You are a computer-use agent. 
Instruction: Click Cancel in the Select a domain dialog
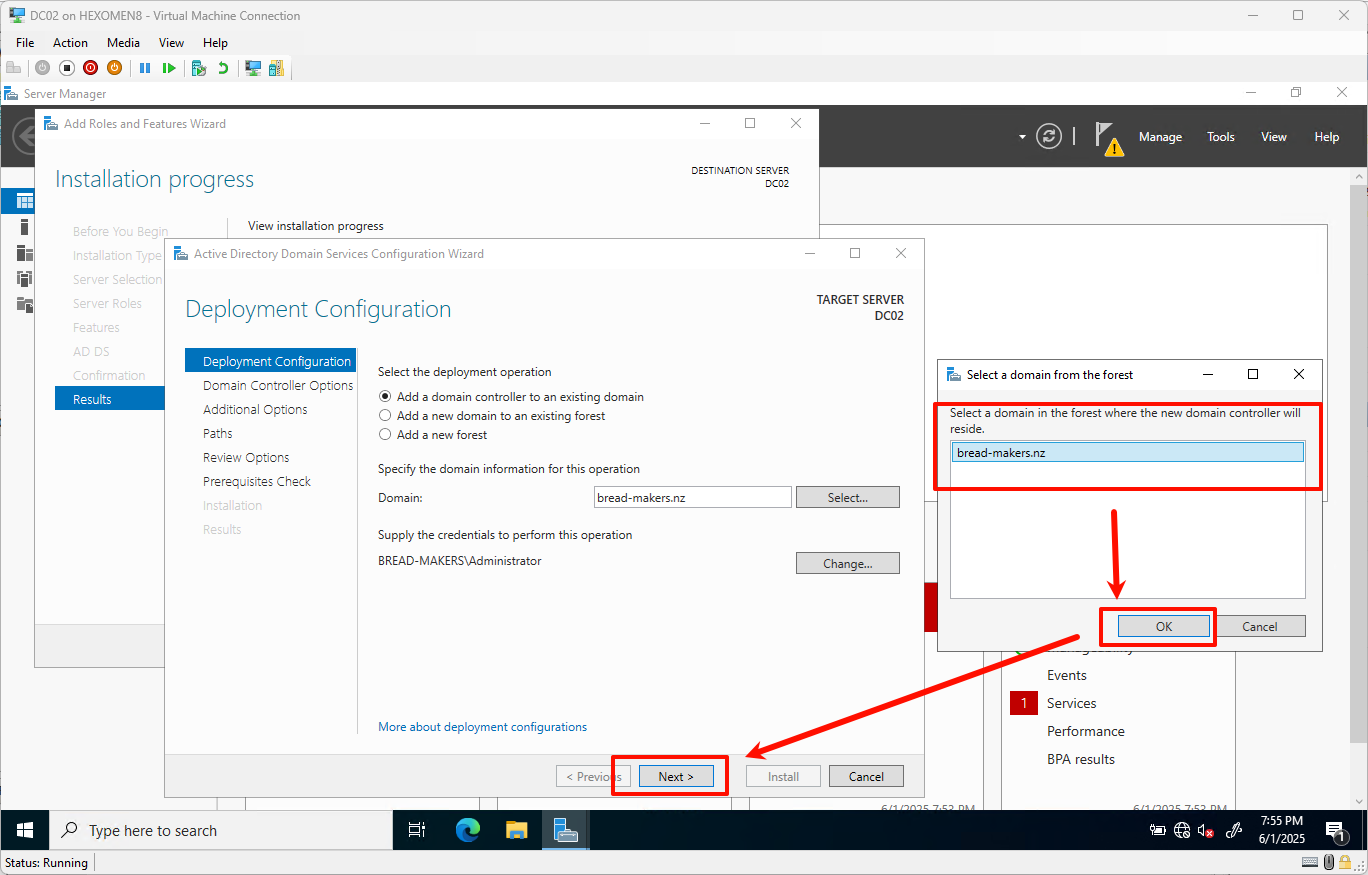tap(1259, 627)
